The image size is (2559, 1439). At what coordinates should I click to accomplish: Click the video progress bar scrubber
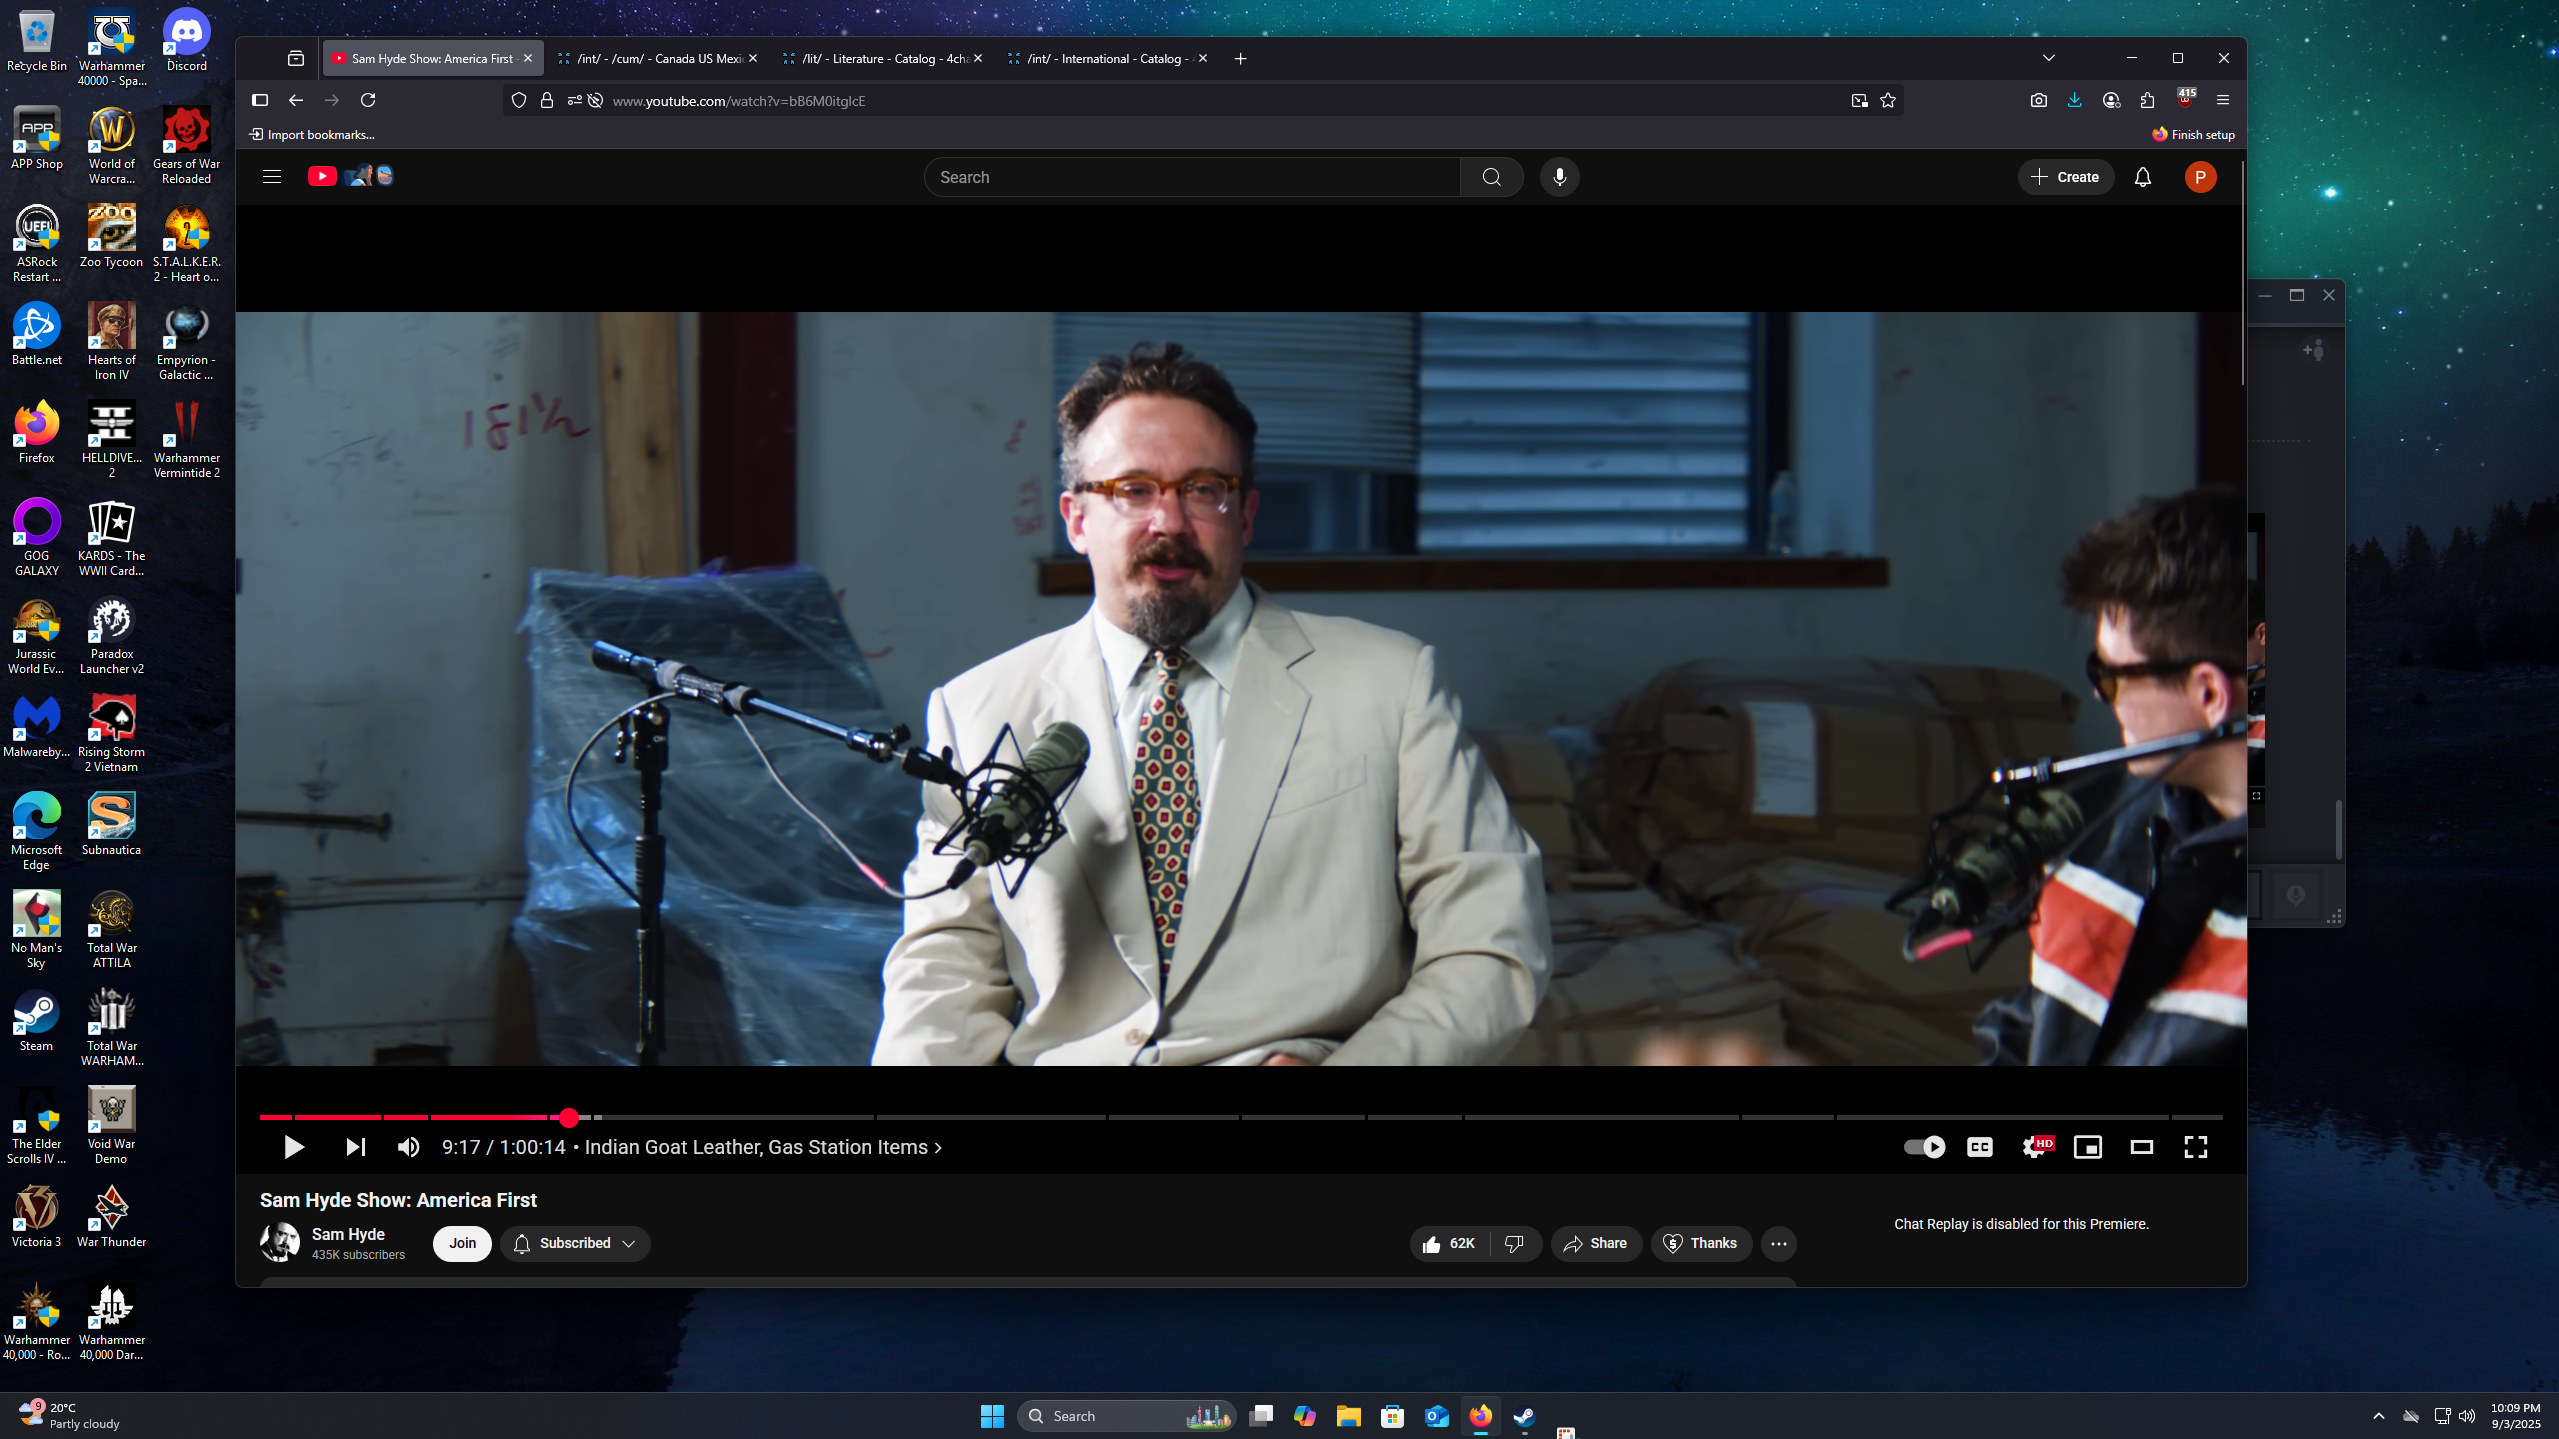[569, 1117]
